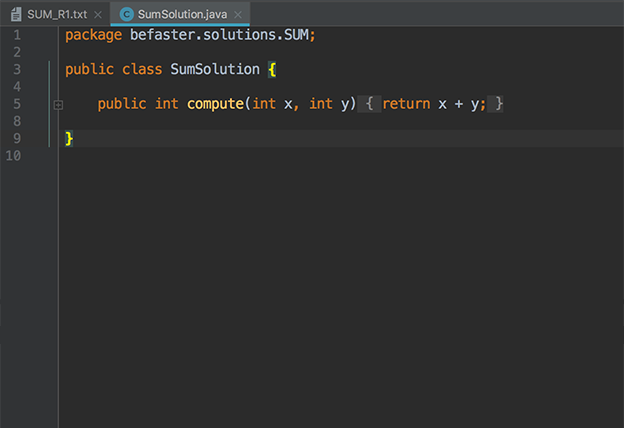Click the Java class icon on SumSolution.java tab
This screenshot has width=624, height=428.
point(127,14)
